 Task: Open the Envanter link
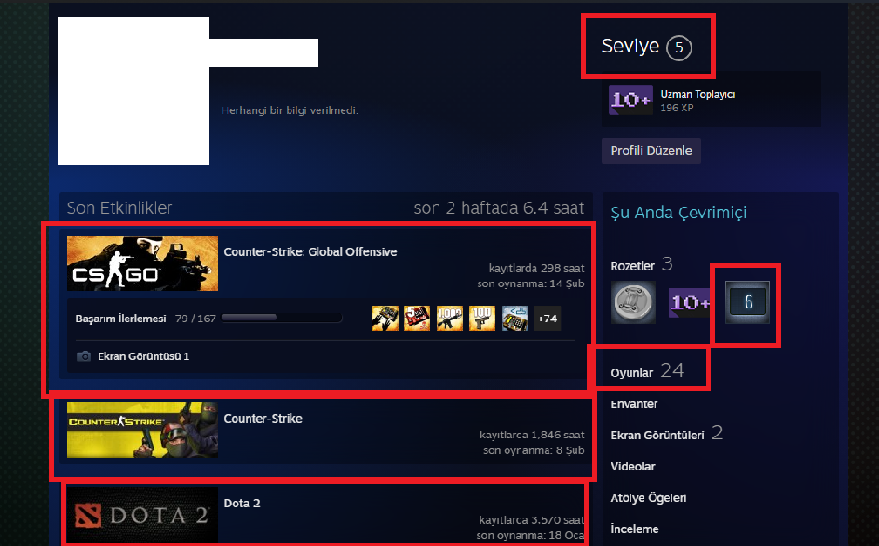(634, 404)
